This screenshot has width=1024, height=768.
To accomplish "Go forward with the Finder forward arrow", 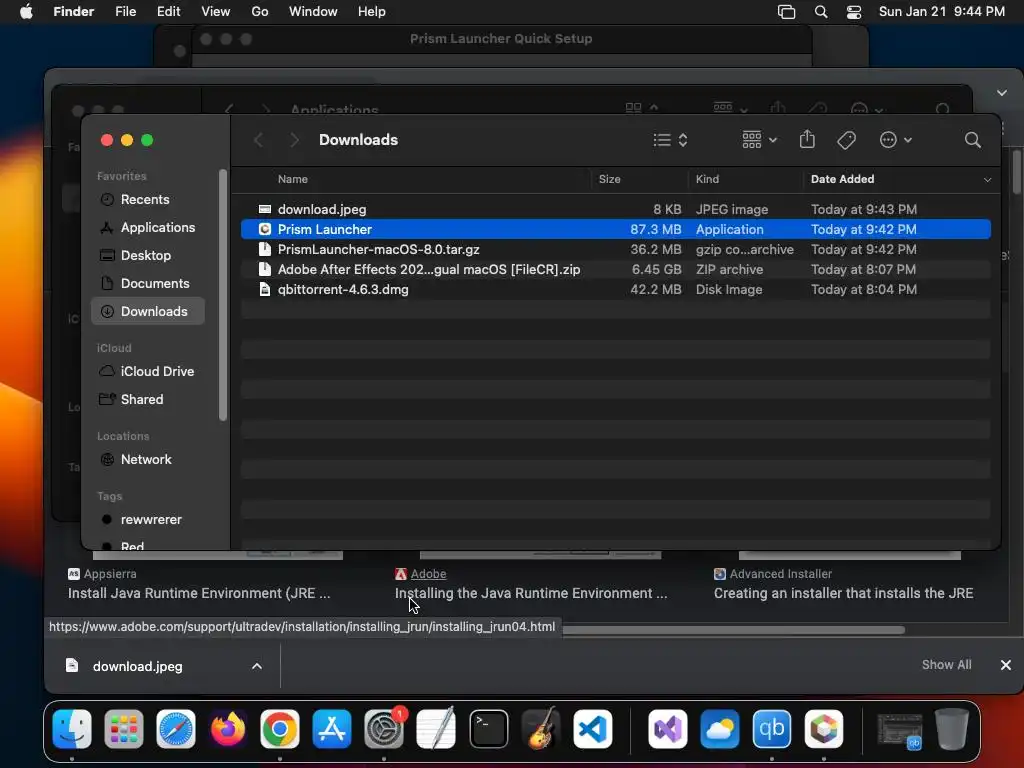I will [x=295, y=140].
